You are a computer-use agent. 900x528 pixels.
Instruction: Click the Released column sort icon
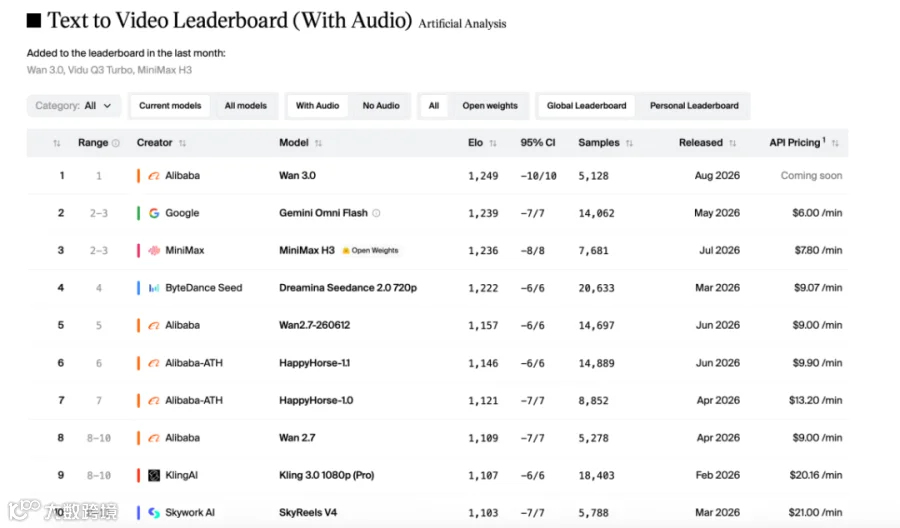(x=732, y=143)
